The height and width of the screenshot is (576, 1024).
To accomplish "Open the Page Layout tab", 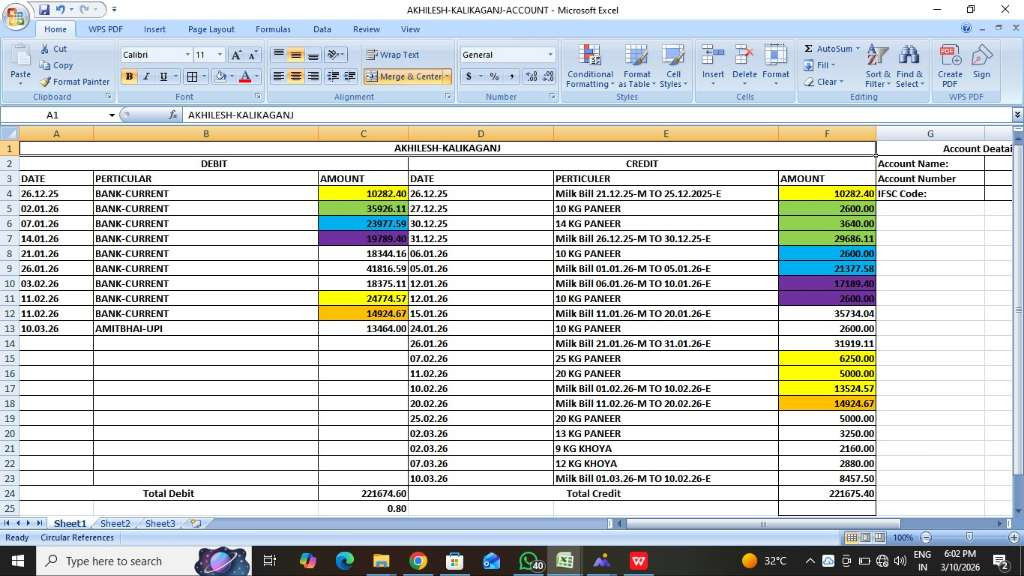I will pyautogui.click(x=211, y=29).
